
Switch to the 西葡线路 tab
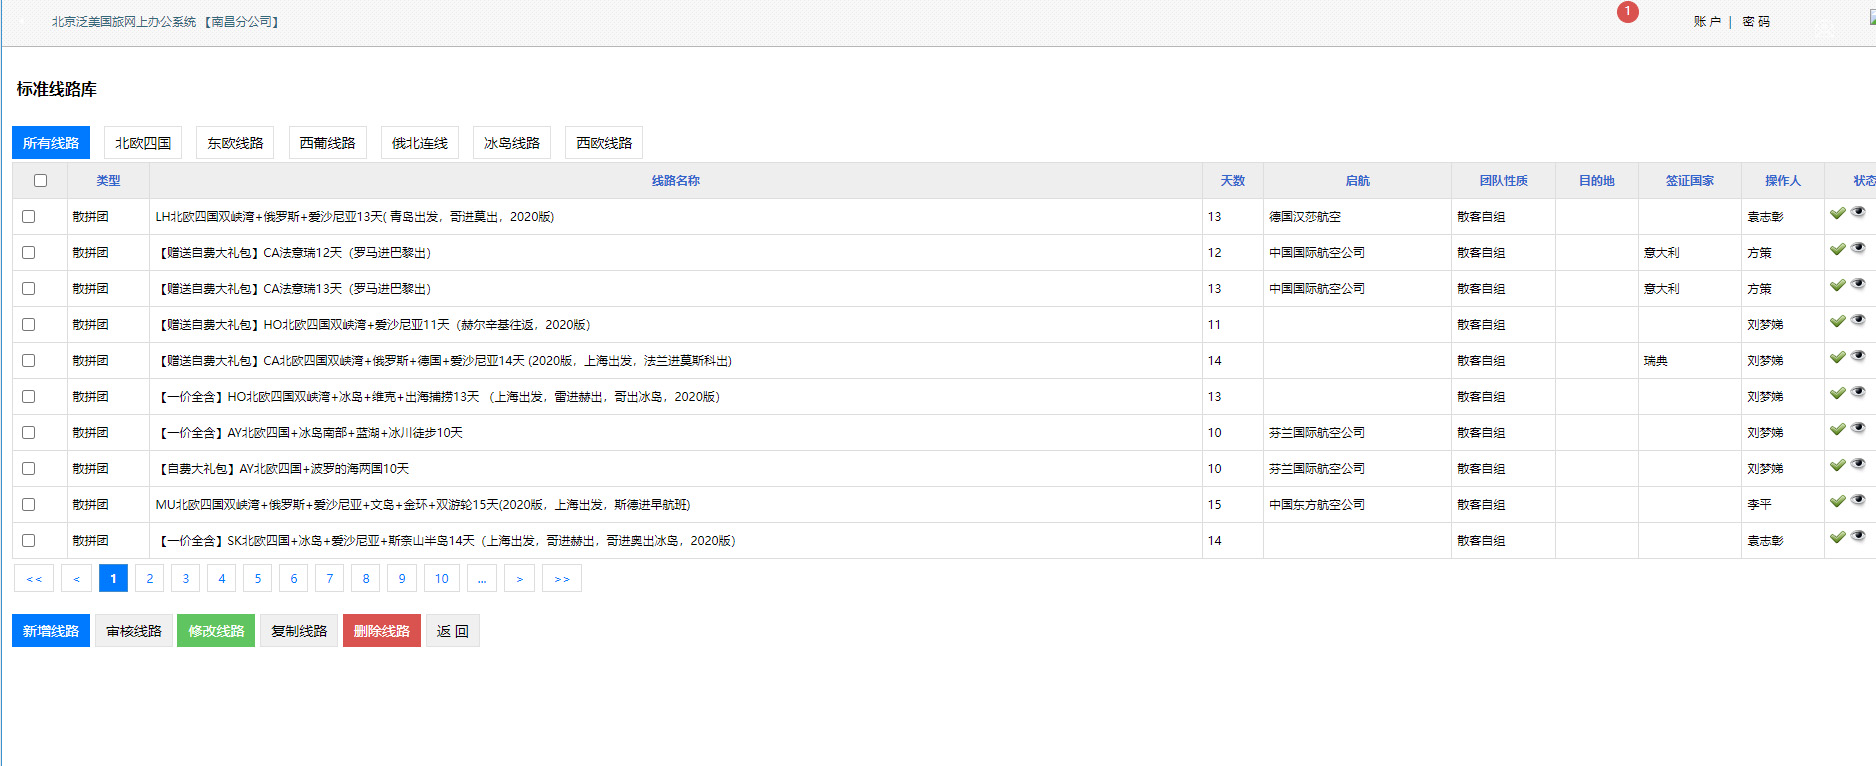point(327,143)
